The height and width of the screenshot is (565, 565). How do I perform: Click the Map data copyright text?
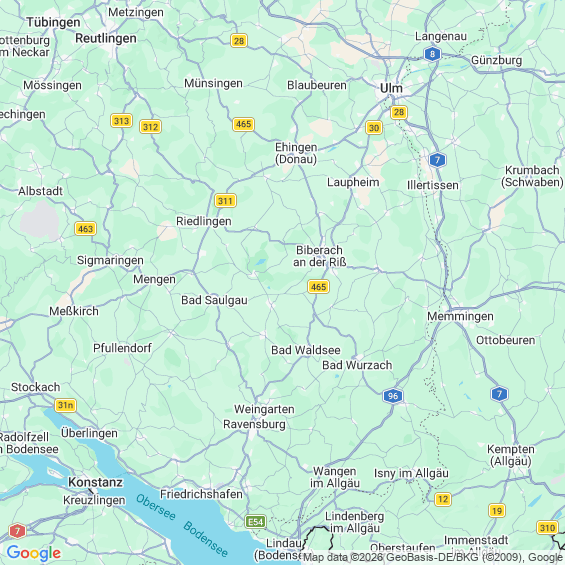433,557
